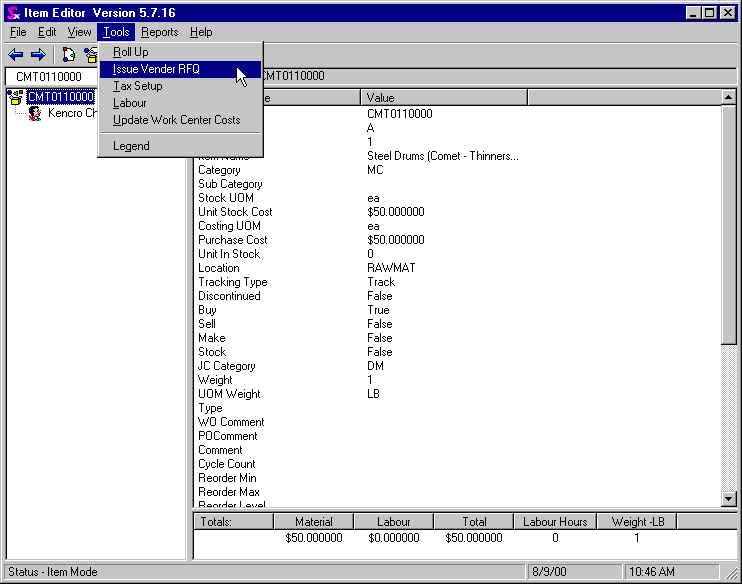Select Kencro vendor node in tree

72,113
